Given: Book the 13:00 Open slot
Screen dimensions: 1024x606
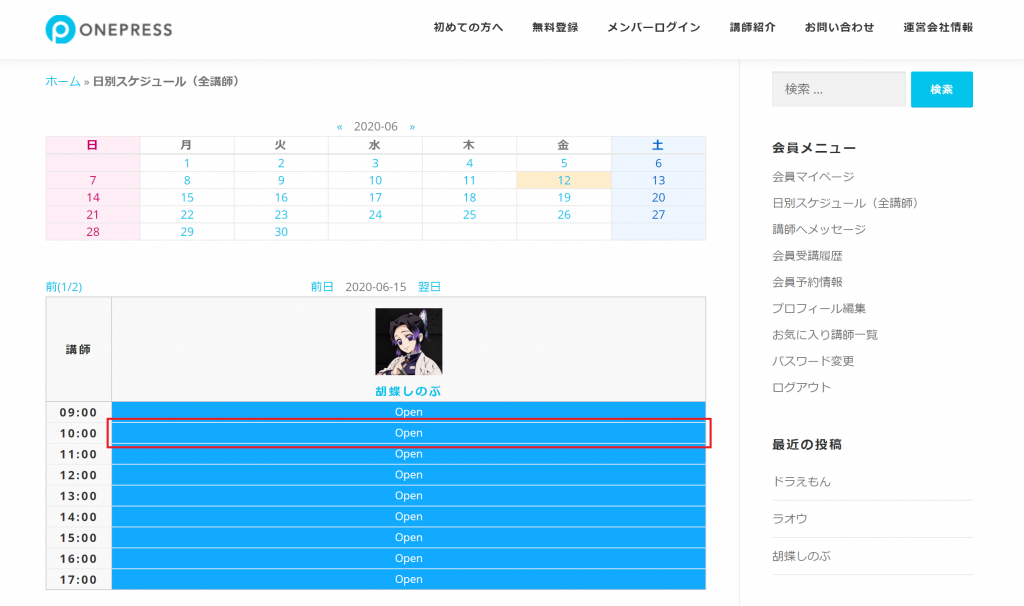Looking at the screenshot, I should [409, 496].
